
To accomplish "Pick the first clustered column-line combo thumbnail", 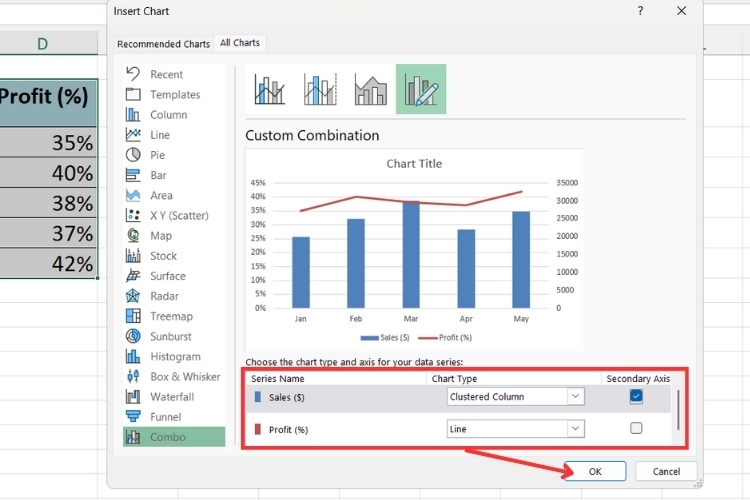I will [269, 89].
